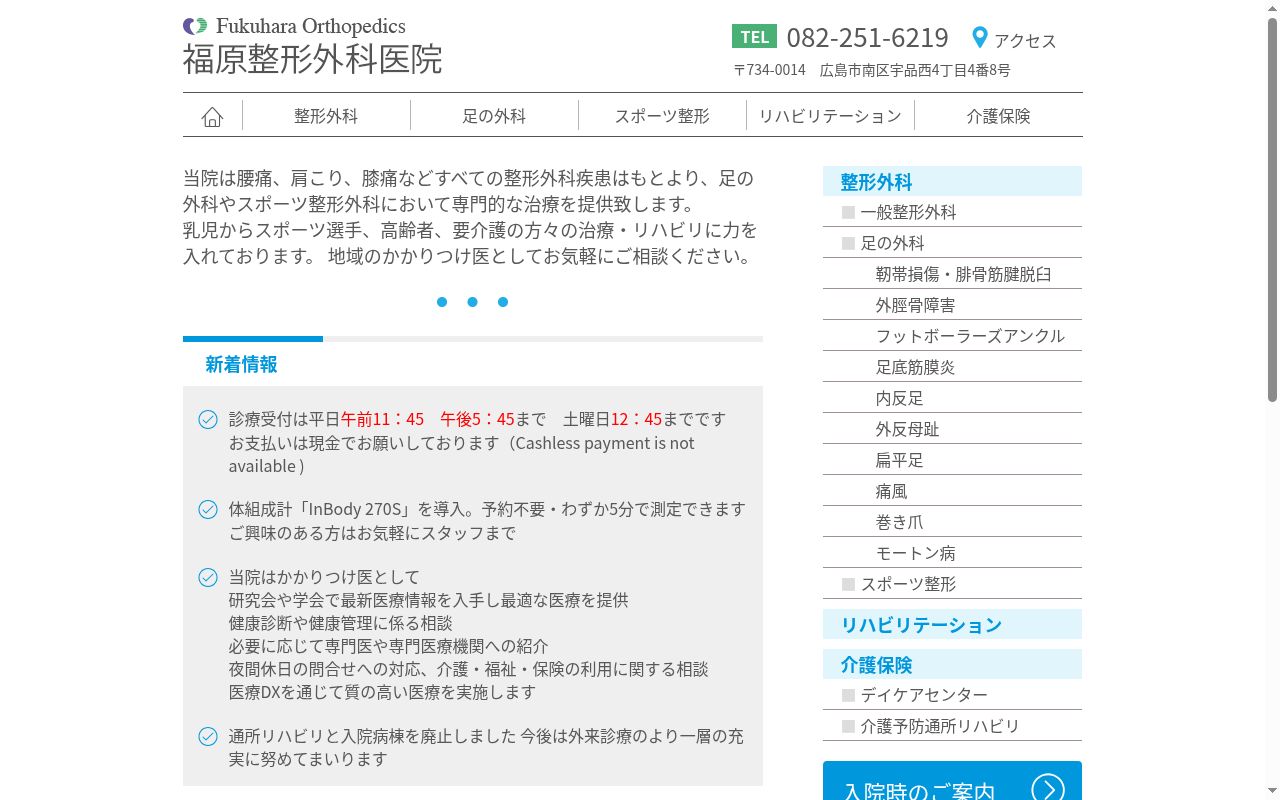Click check icon beside 通所リハビリ news item
The image size is (1280, 800).
click(x=208, y=736)
